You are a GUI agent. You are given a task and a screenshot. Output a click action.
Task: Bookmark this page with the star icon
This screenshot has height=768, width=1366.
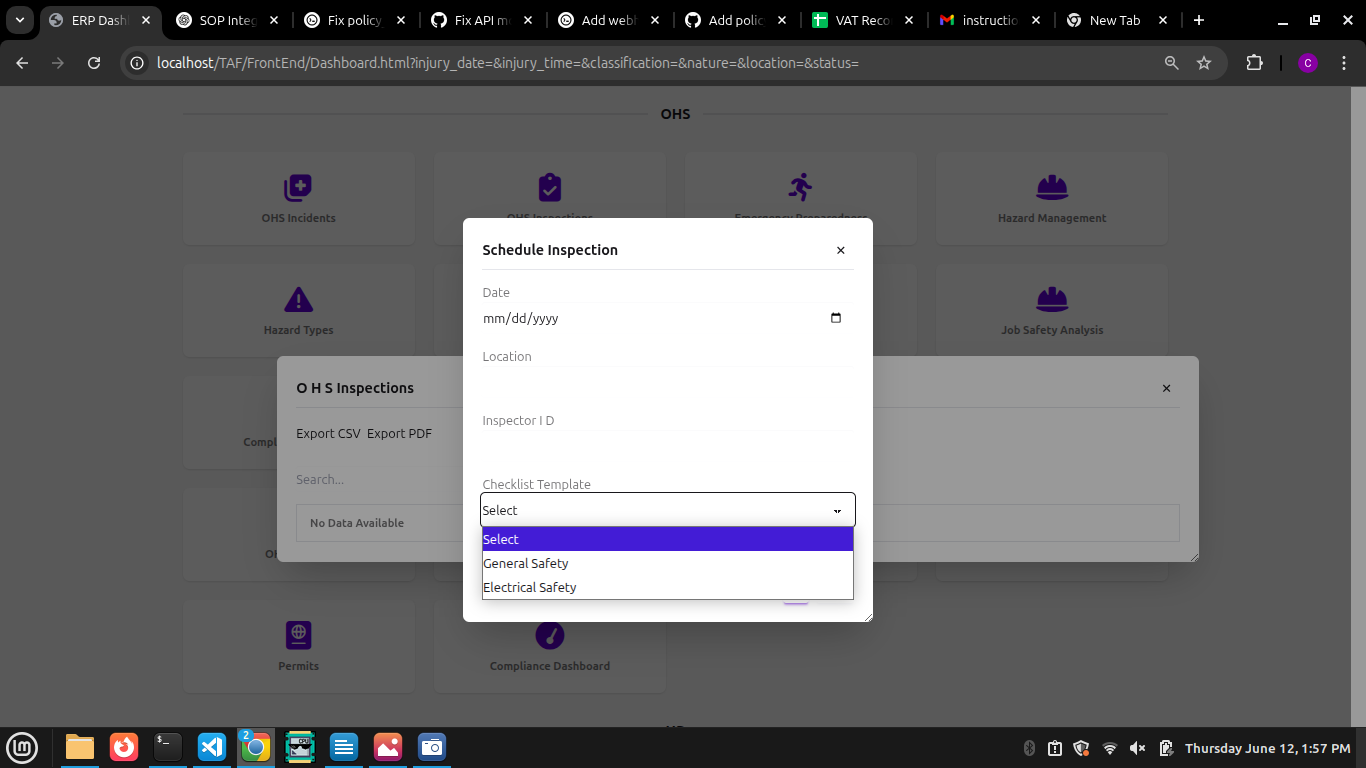pyautogui.click(x=1204, y=63)
